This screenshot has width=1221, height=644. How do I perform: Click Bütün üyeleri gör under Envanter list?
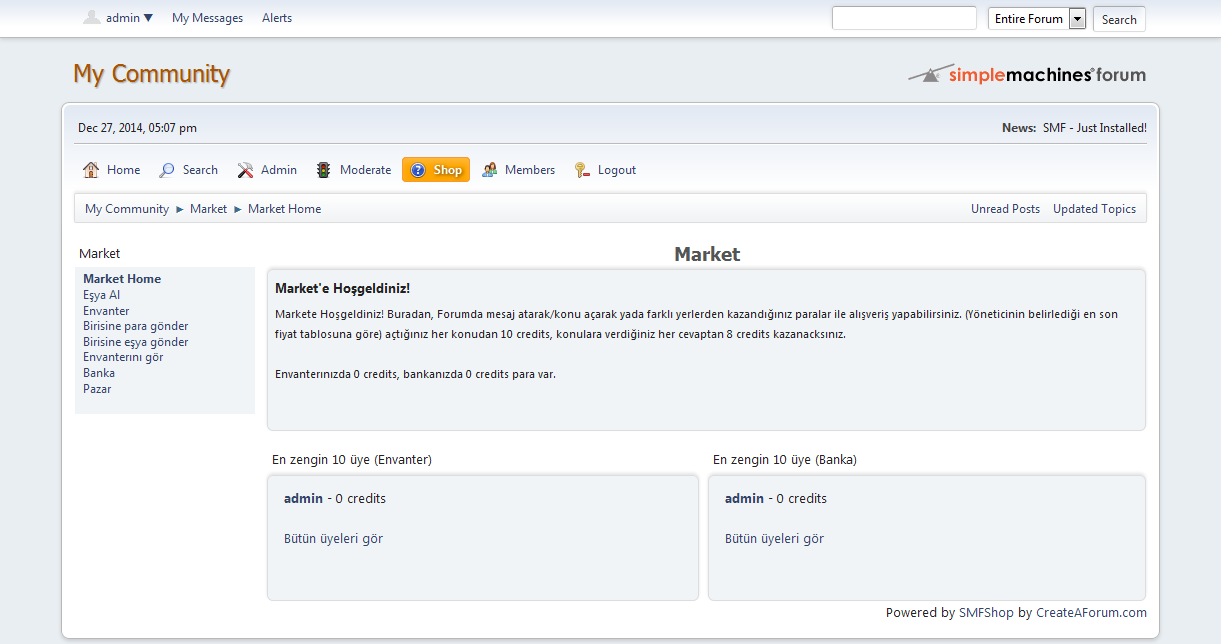coord(333,539)
